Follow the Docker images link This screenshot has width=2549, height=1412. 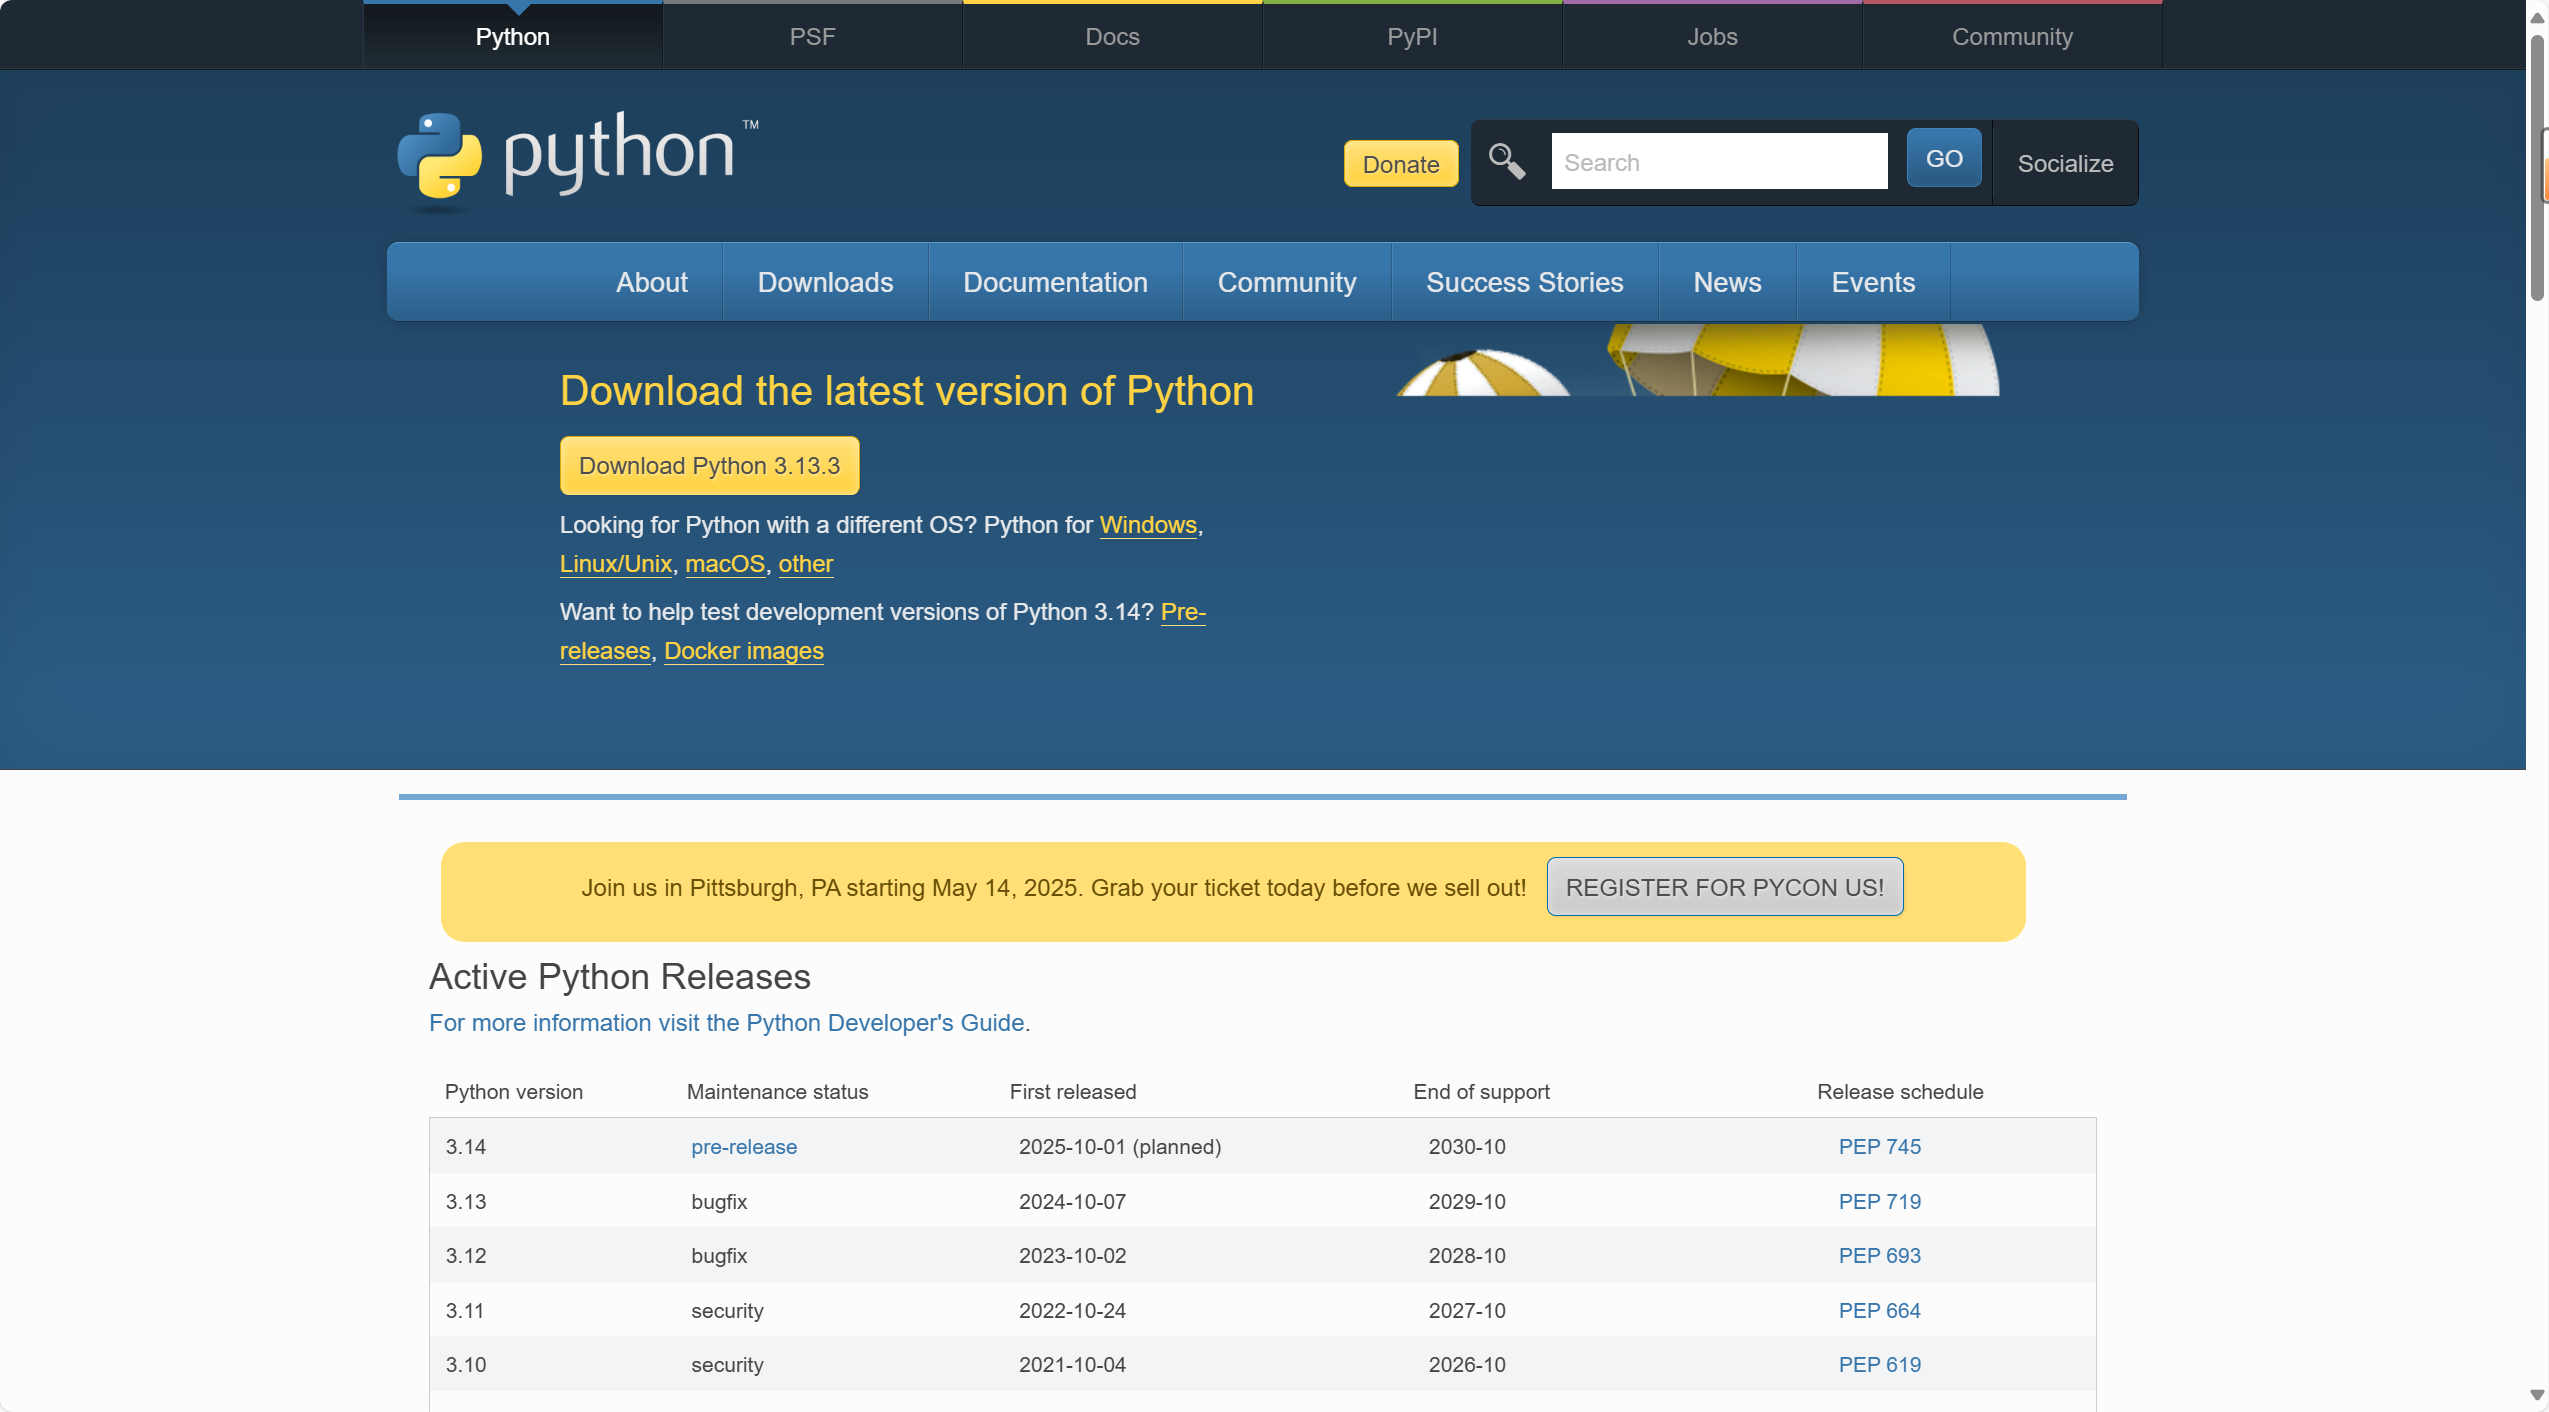point(743,652)
